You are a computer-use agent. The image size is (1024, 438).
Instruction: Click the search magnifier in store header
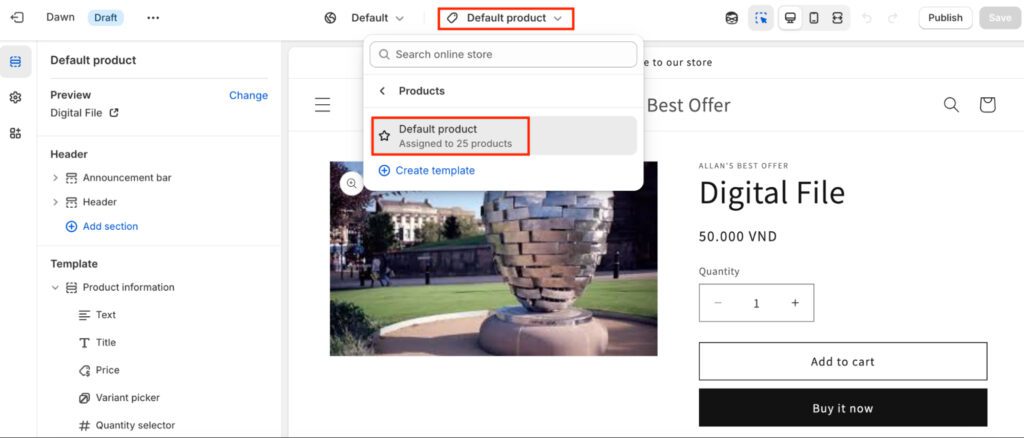(951, 105)
